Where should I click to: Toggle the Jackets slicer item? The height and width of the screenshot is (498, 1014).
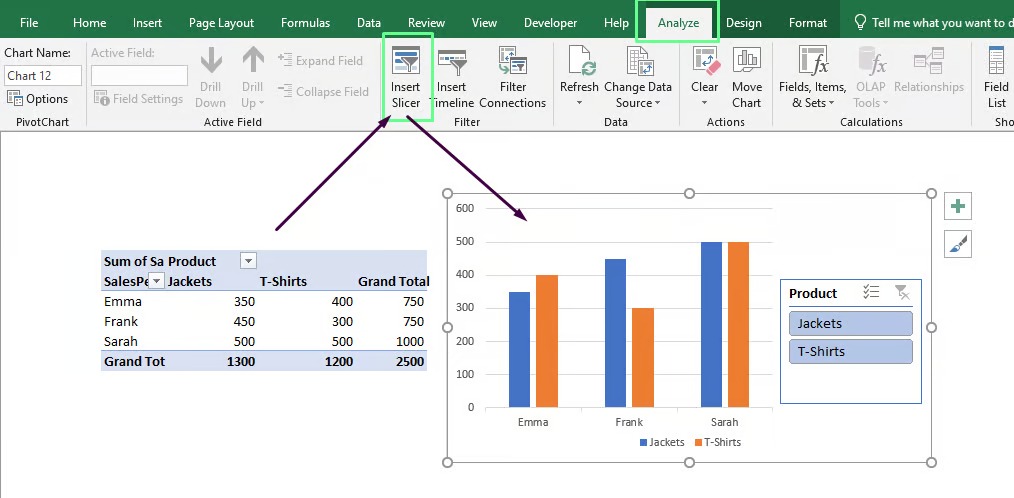(x=850, y=323)
